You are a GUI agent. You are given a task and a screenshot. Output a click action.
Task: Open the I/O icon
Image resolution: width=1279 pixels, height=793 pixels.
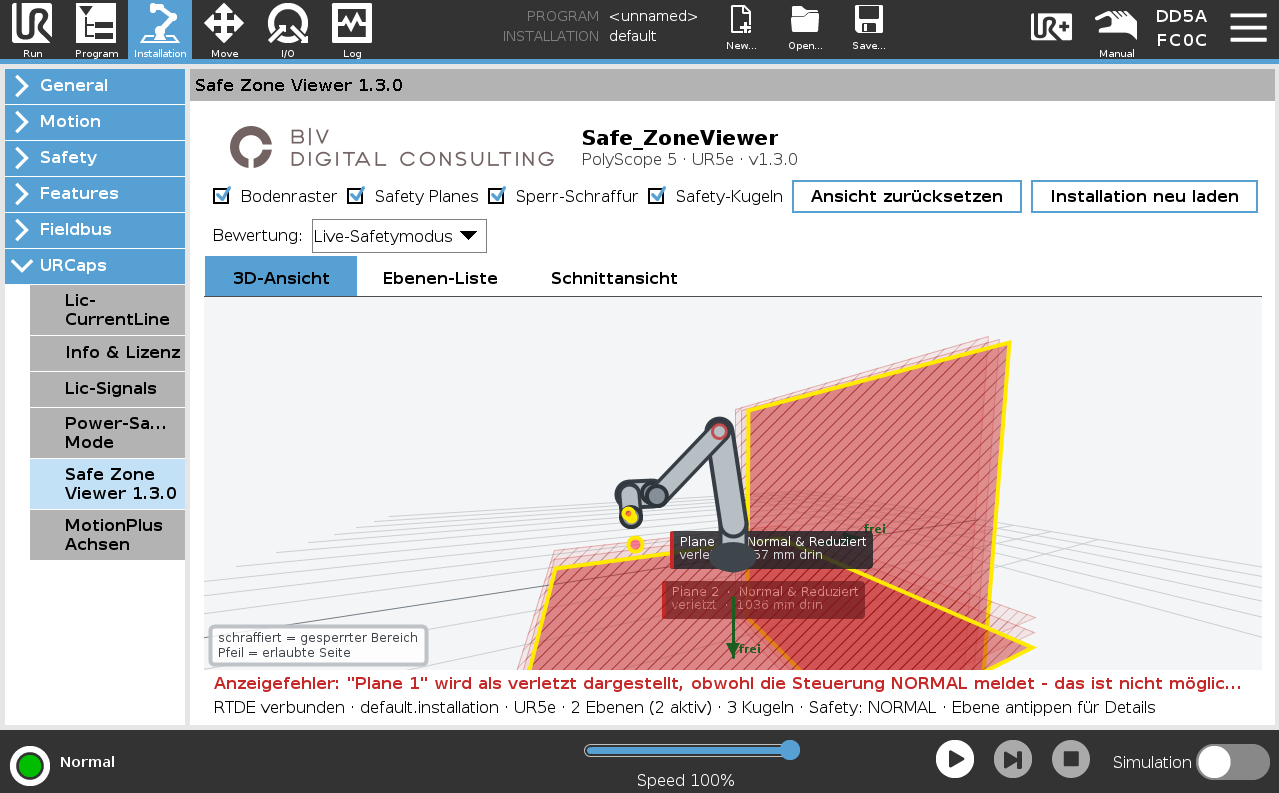288,30
